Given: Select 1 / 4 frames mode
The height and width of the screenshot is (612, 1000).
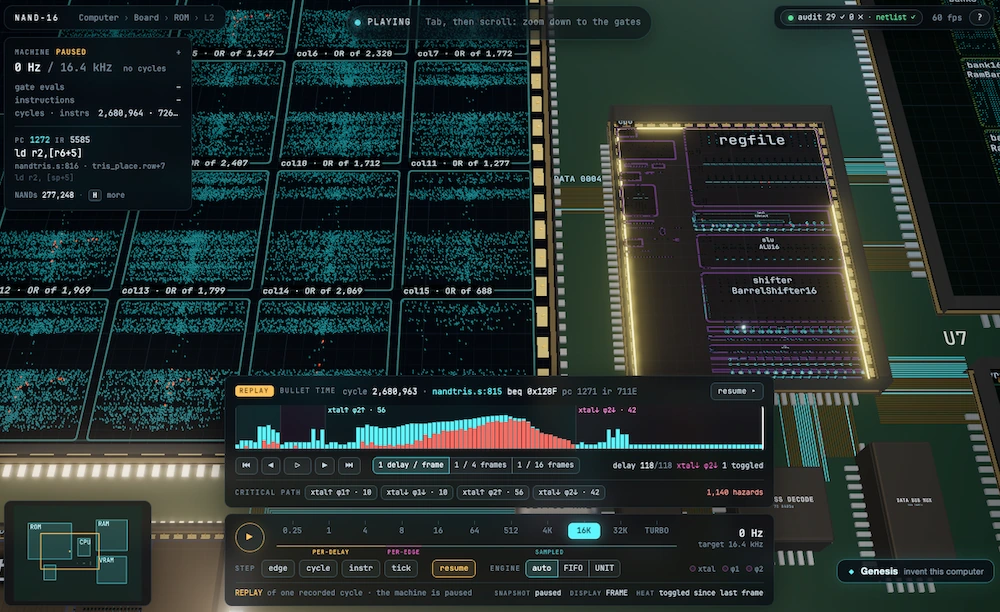Looking at the screenshot, I should [x=480, y=465].
